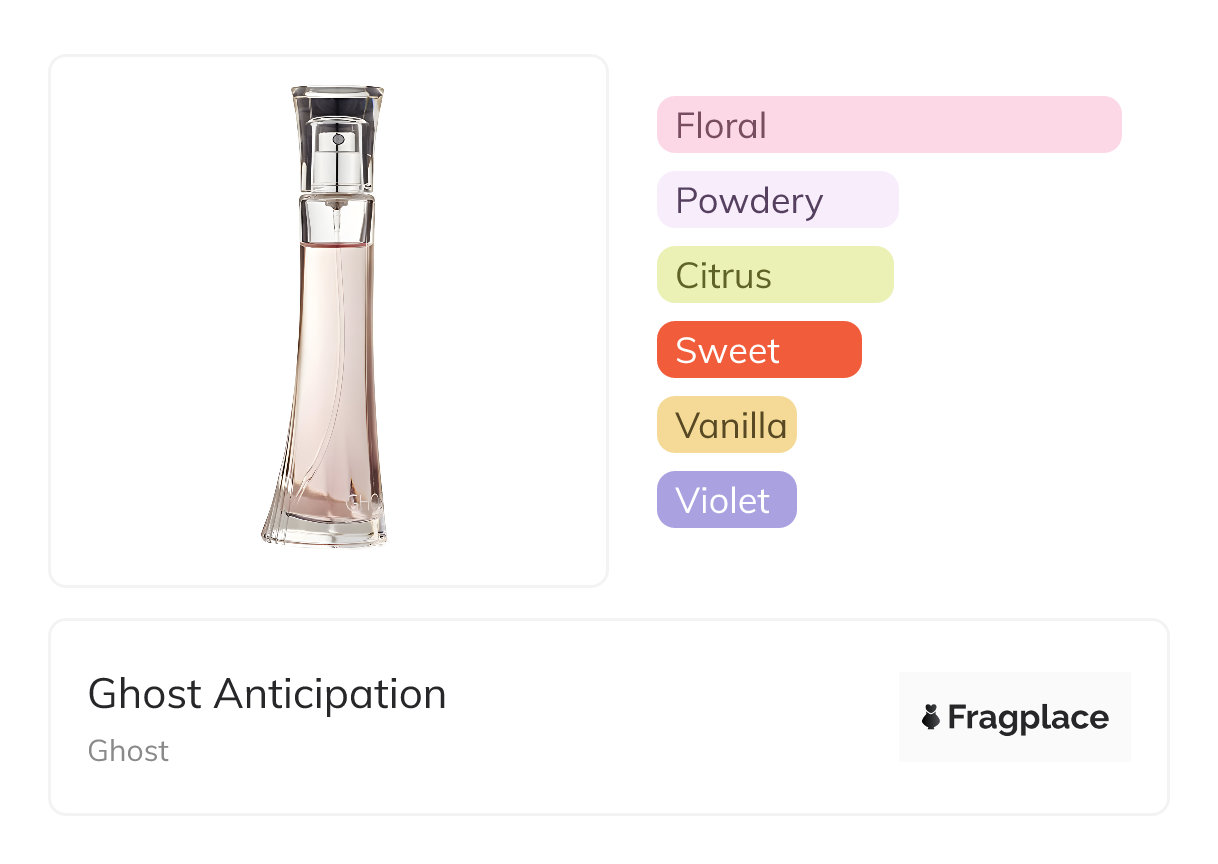This screenshot has width=1218, height=864.
Task: Select the Vanilla accord tag
Action: [727, 425]
